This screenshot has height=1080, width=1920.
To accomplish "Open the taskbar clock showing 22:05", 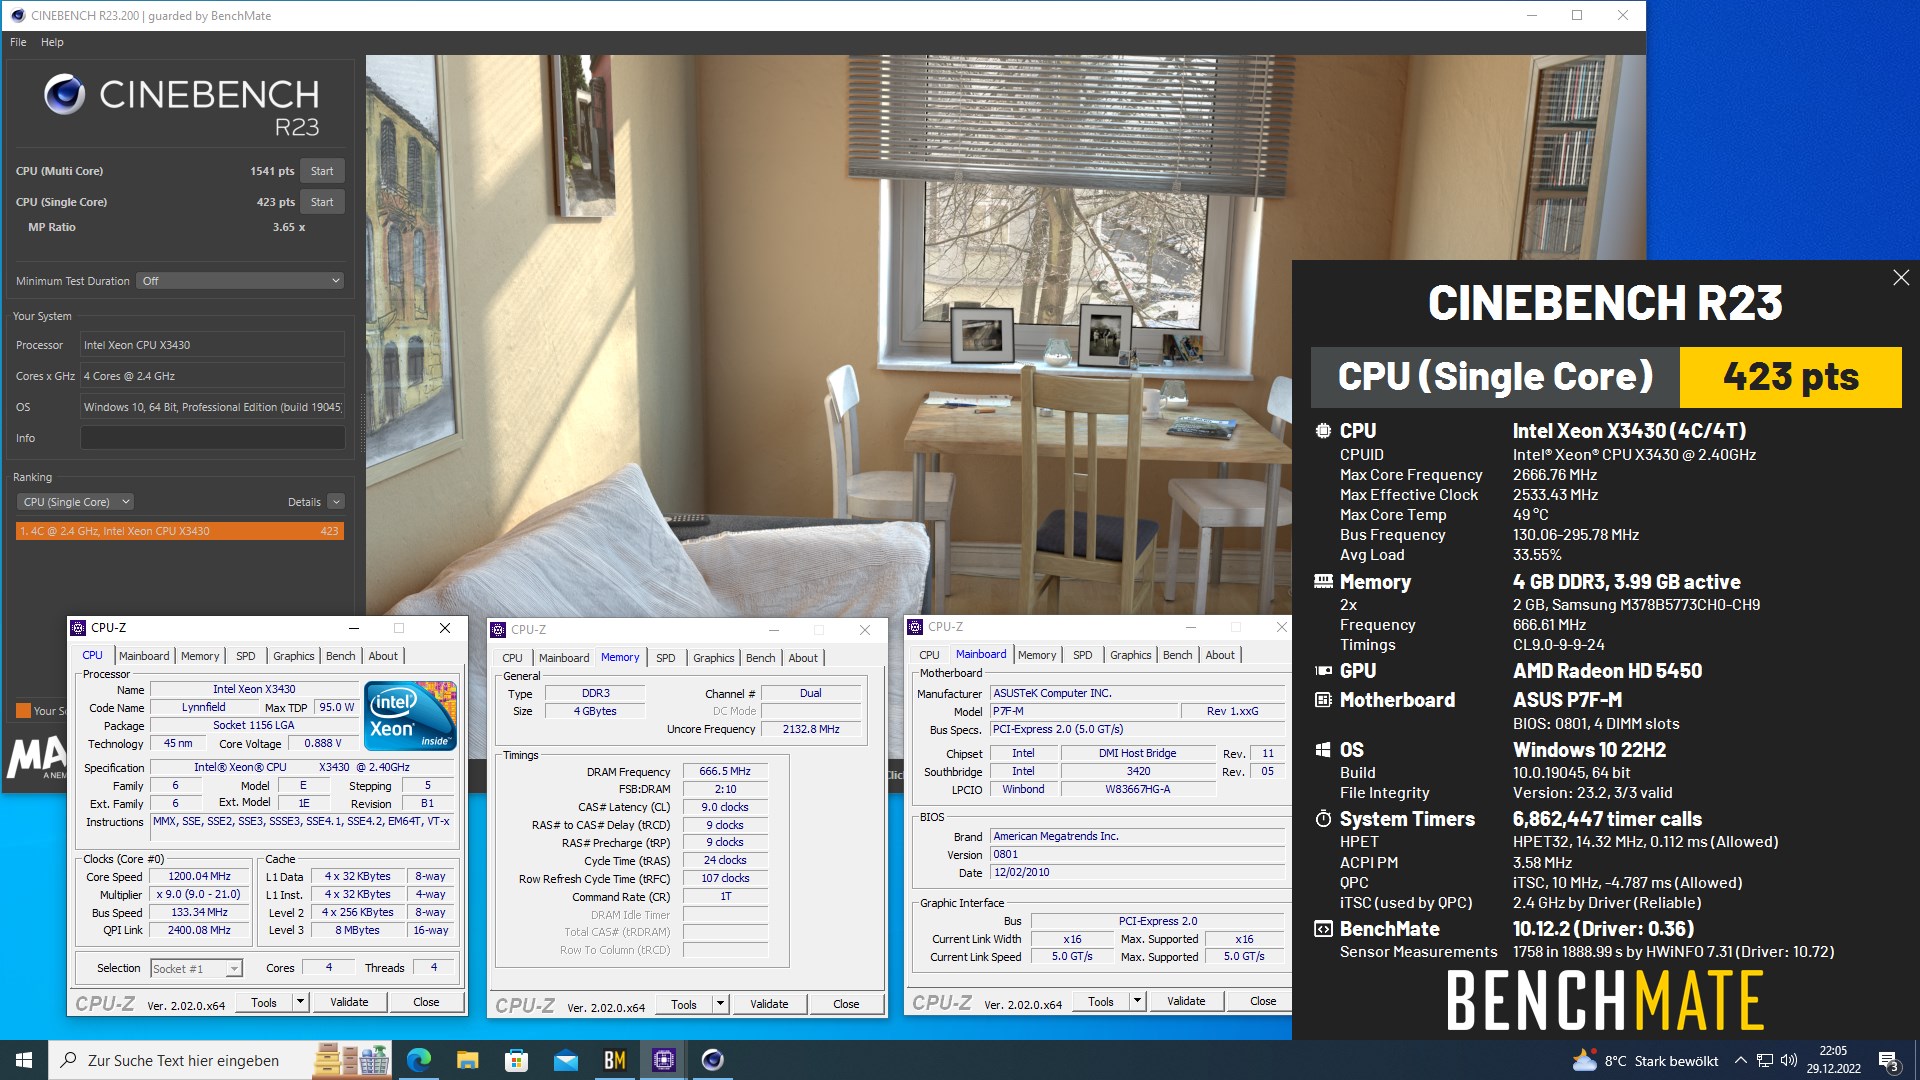I will click(x=1833, y=1060).
